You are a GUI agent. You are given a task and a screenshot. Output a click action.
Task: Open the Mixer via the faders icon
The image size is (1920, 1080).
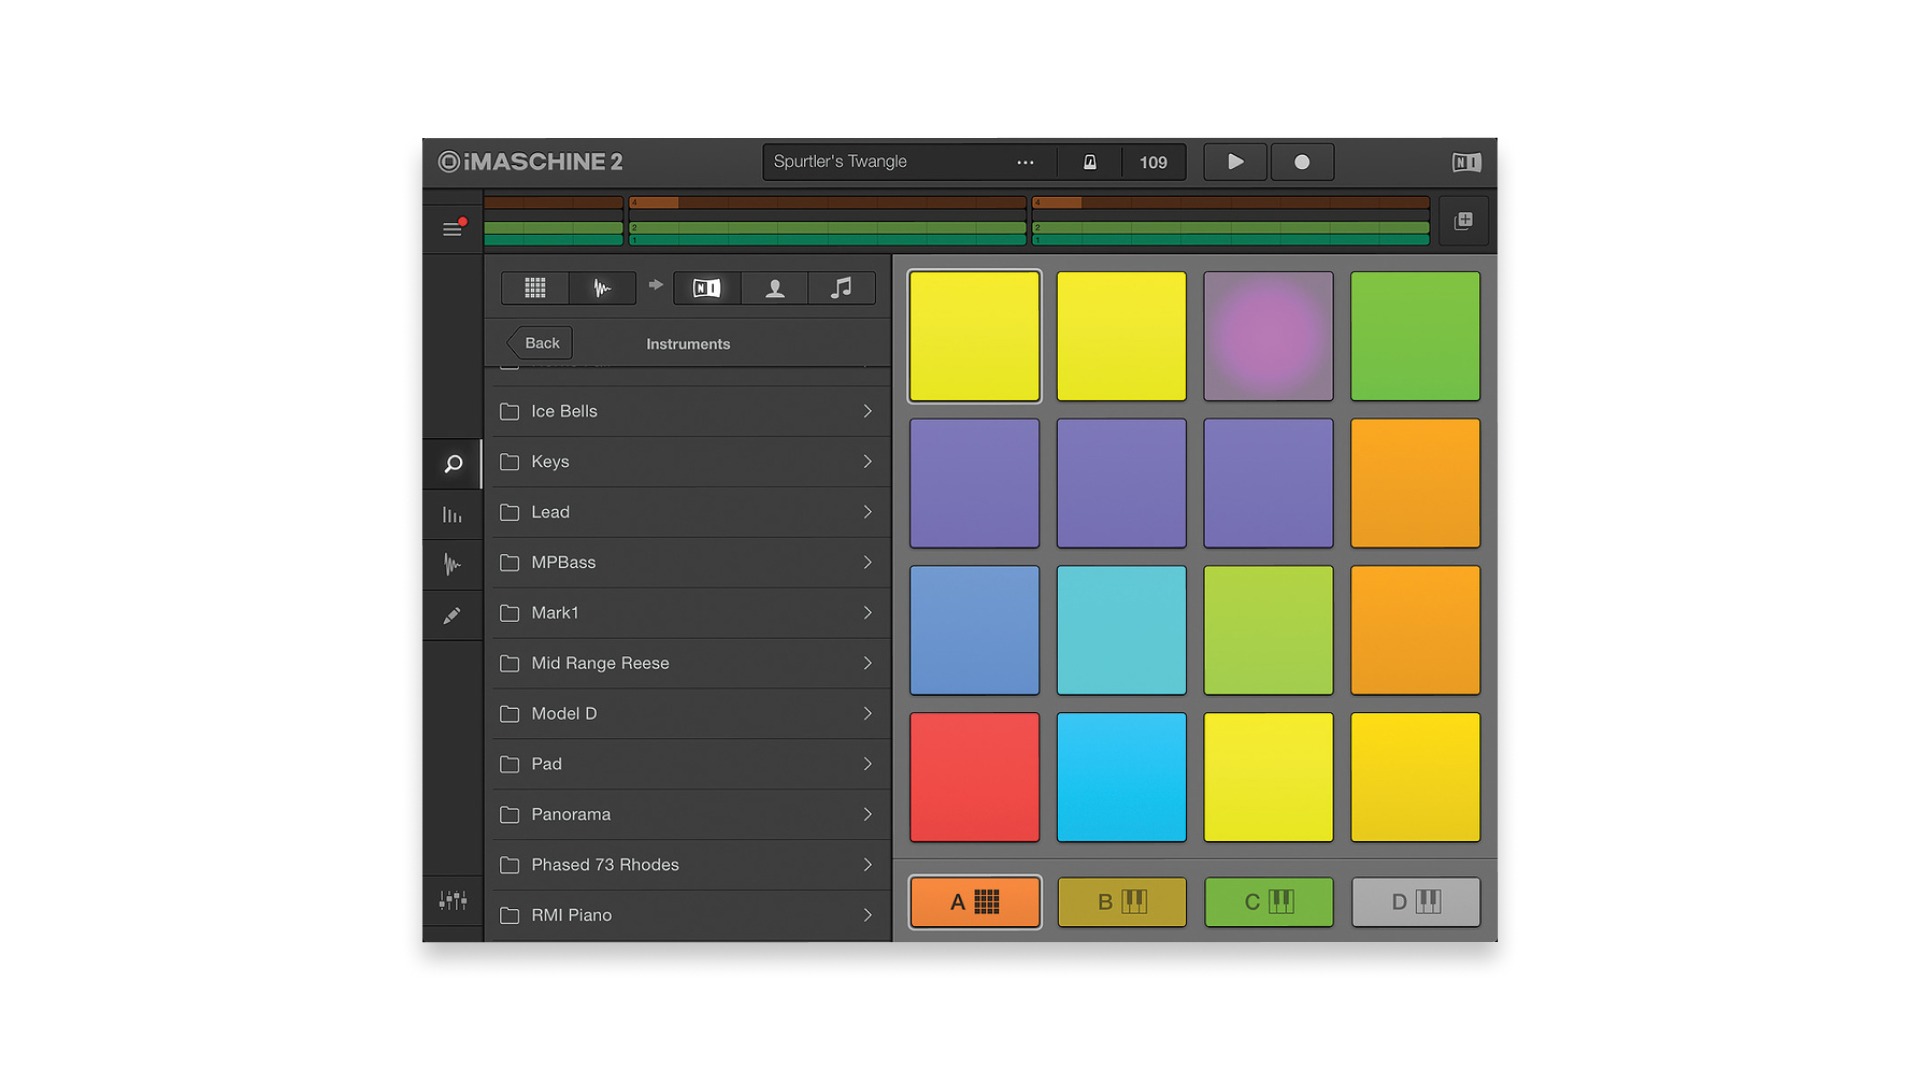453,900
